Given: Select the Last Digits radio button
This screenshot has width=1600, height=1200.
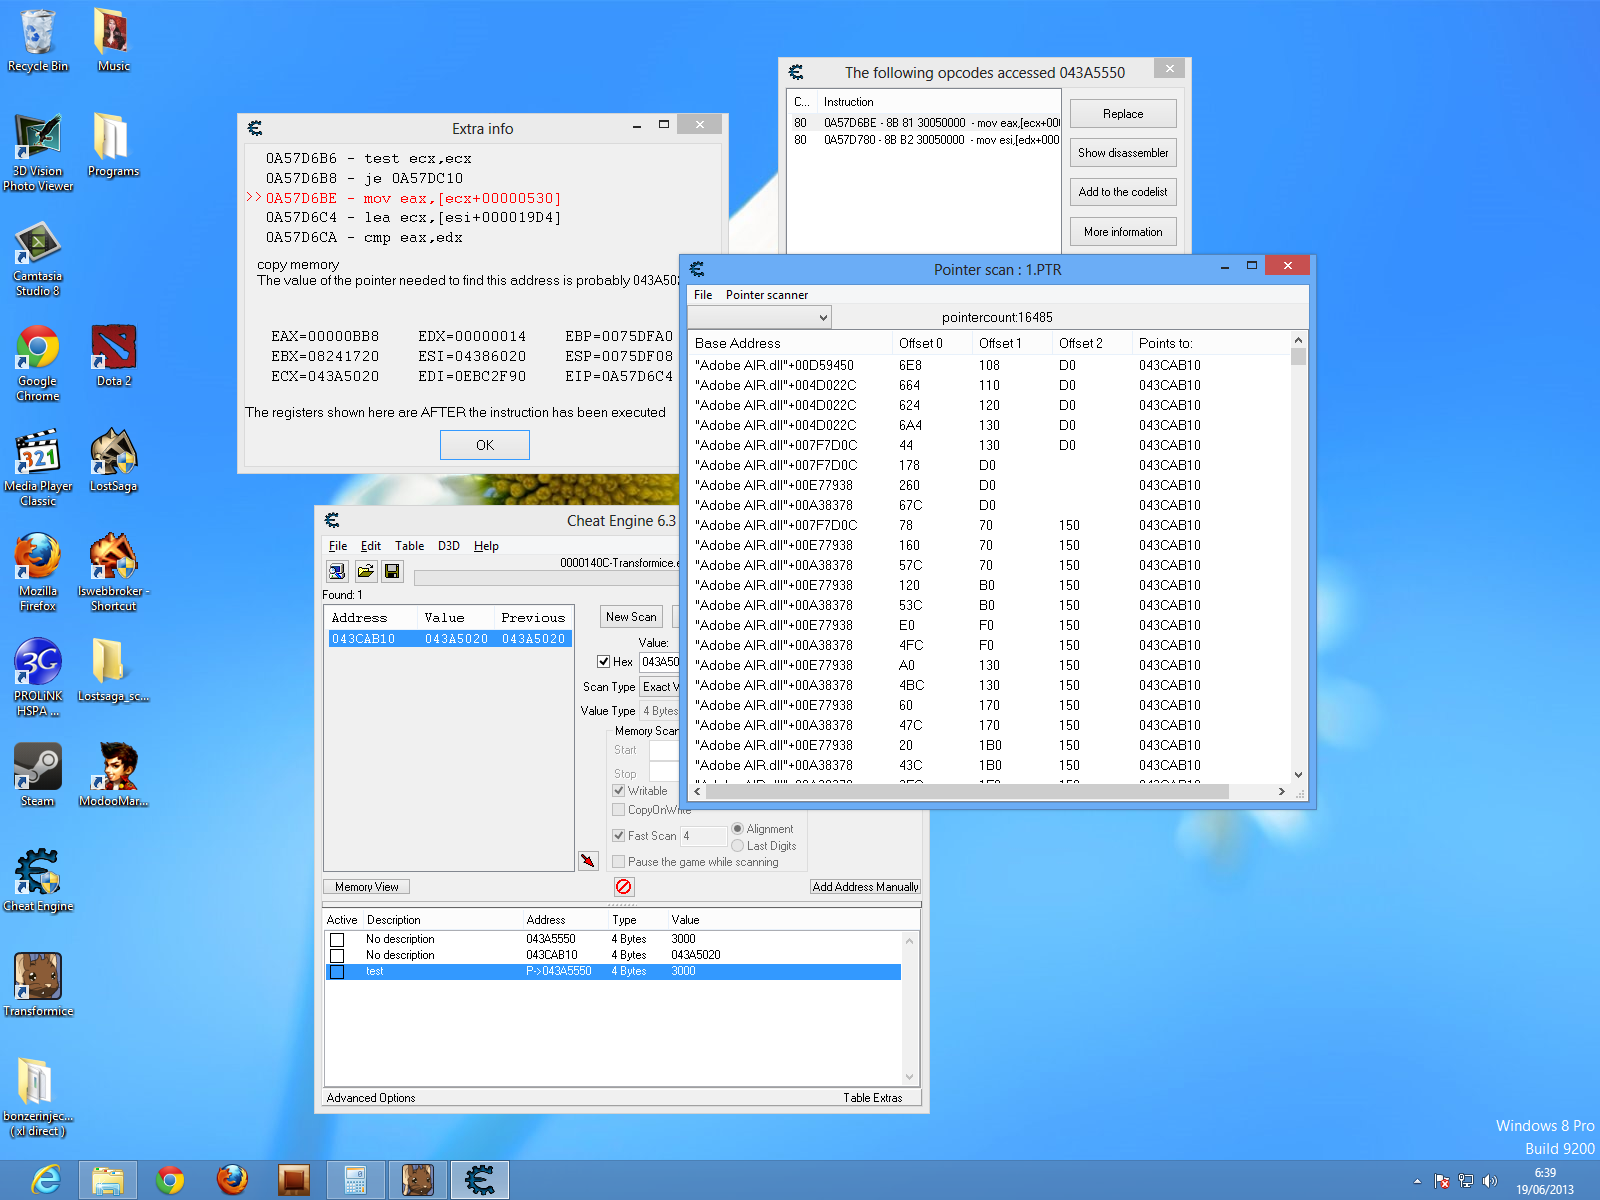Looking at the screenshot, I should pyautogui.click(x=738, y=846).
